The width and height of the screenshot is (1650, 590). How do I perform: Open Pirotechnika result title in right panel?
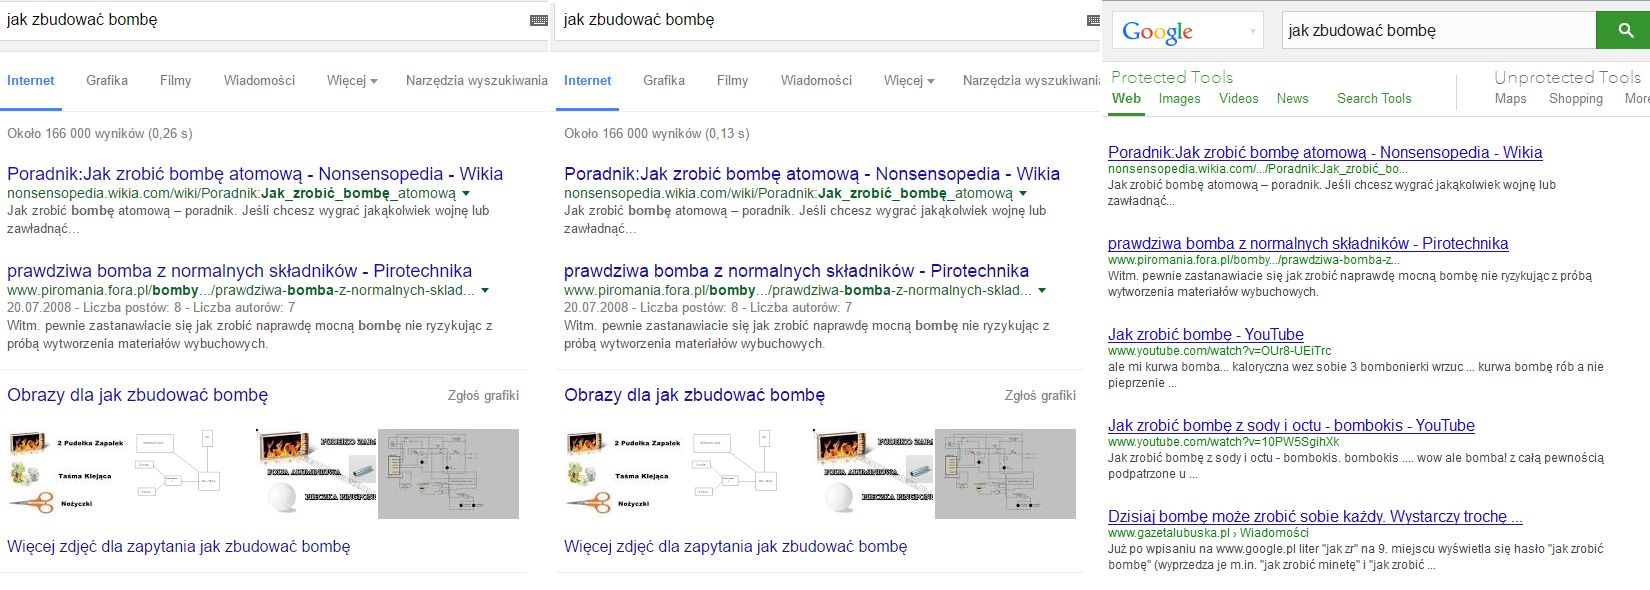(1308, 243)
